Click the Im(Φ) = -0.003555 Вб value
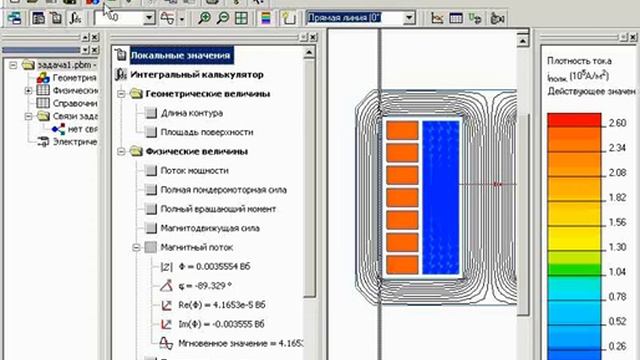640x360 pixels. click(221, 324)
